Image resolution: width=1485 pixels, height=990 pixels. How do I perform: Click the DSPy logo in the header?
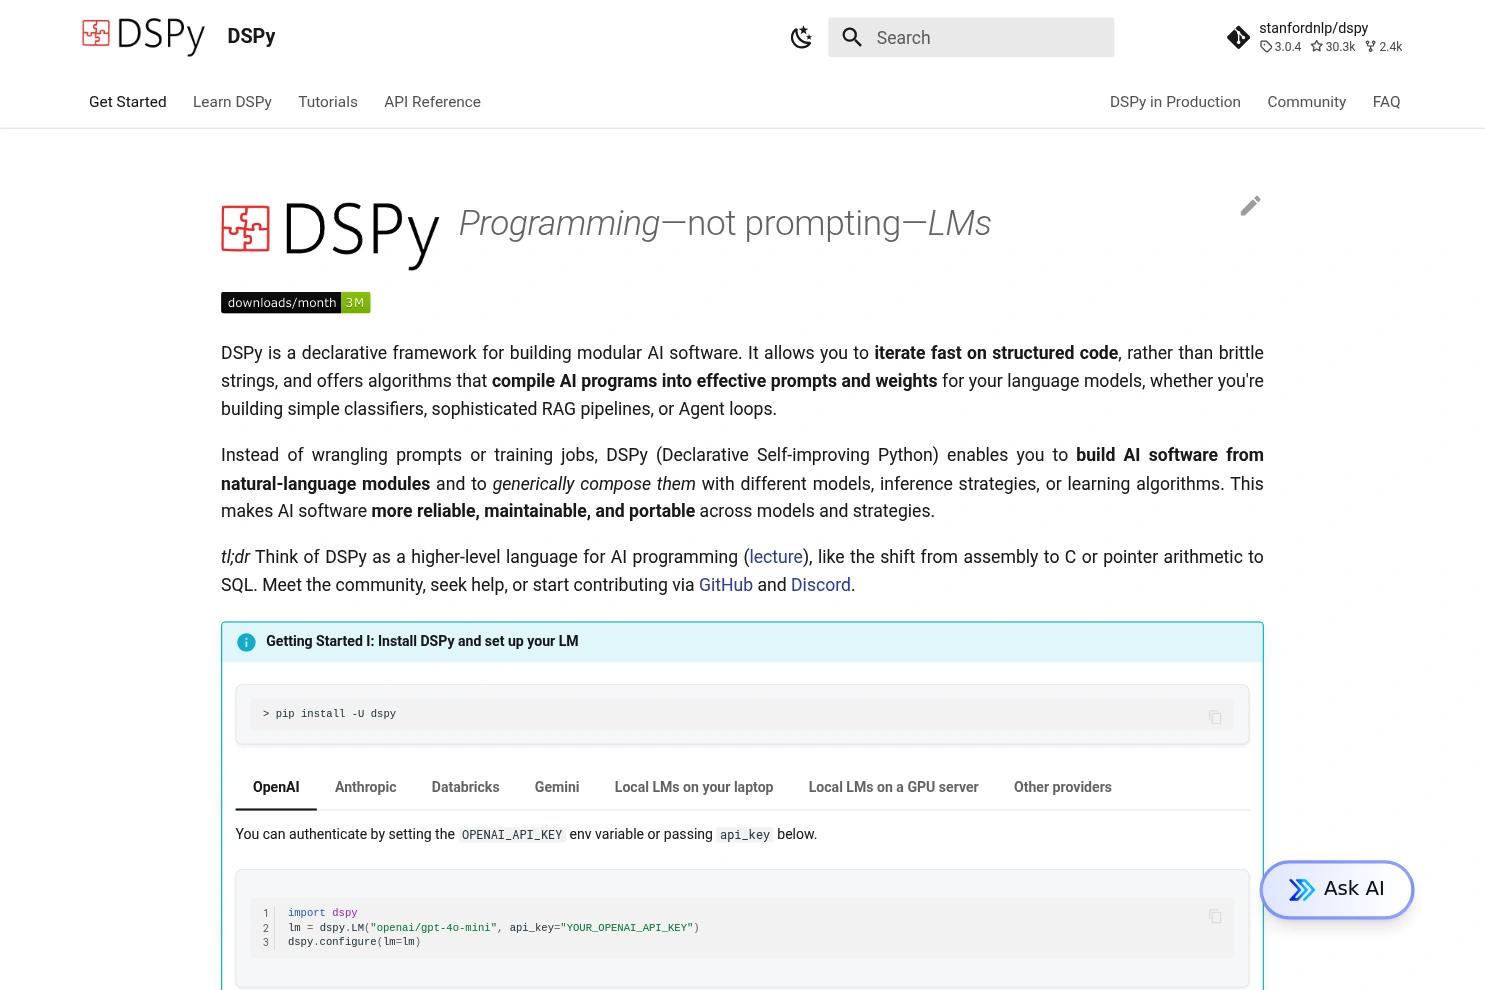143,36
